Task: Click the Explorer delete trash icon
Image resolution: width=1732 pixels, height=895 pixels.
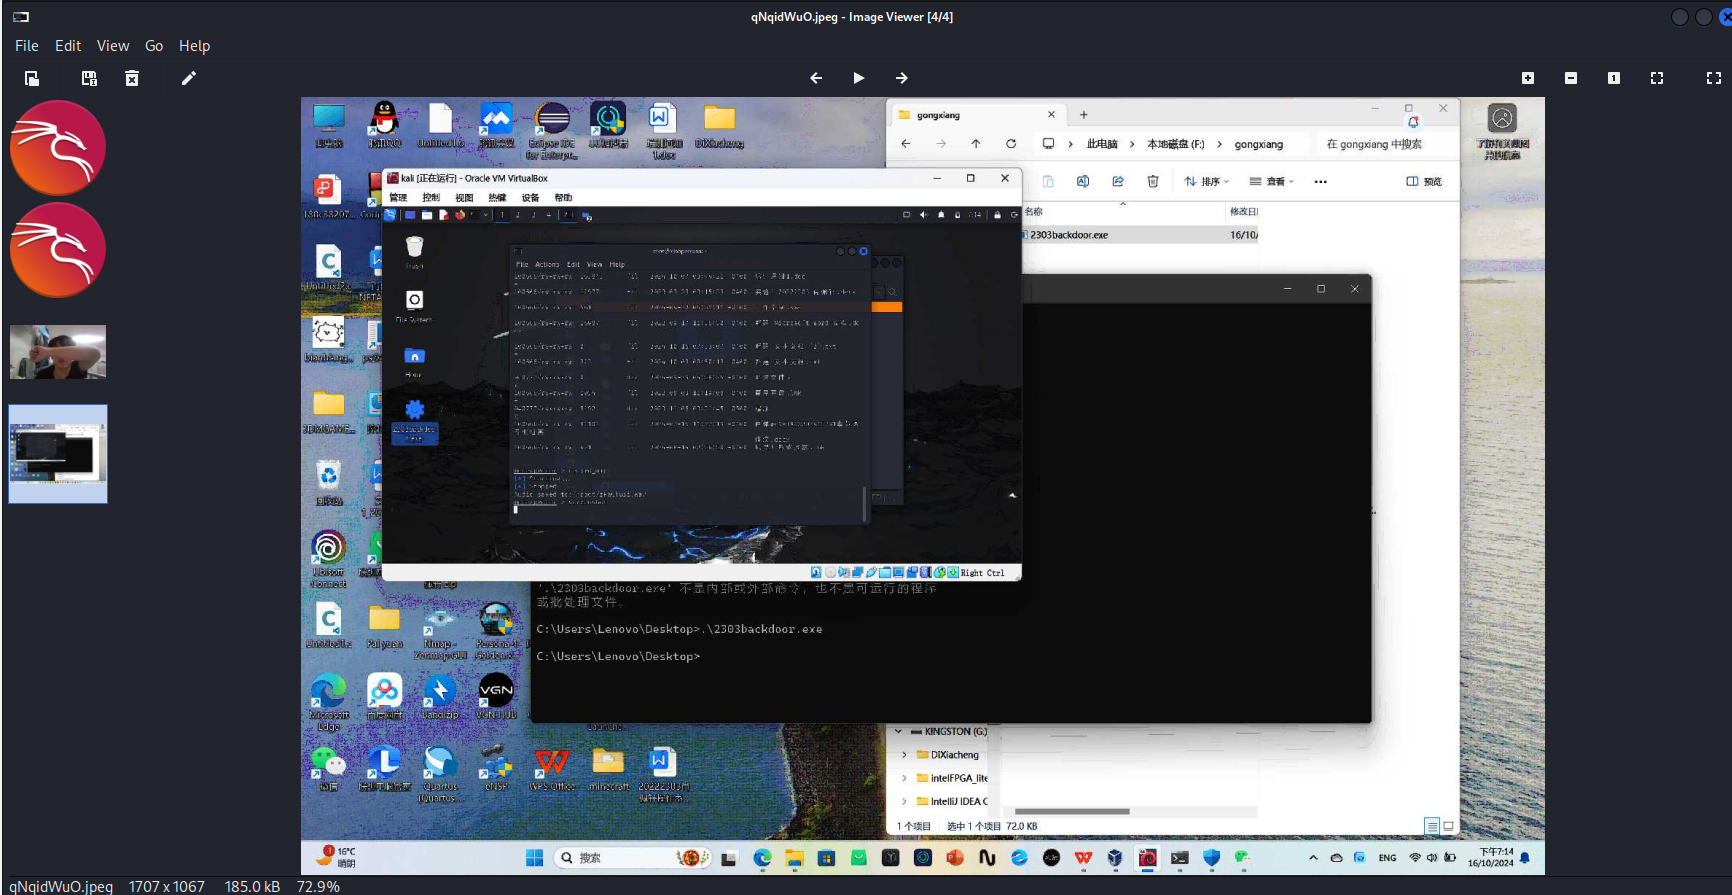Action: pyautogui.click(x=1153, y=181)
